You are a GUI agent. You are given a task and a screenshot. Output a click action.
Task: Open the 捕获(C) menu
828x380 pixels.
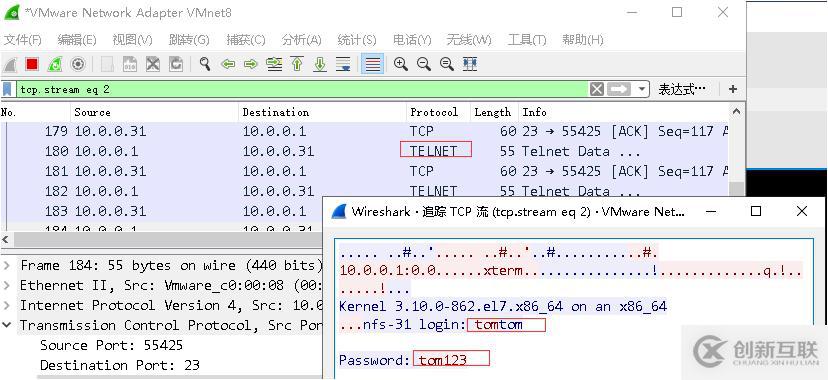[x=246, y=40]
